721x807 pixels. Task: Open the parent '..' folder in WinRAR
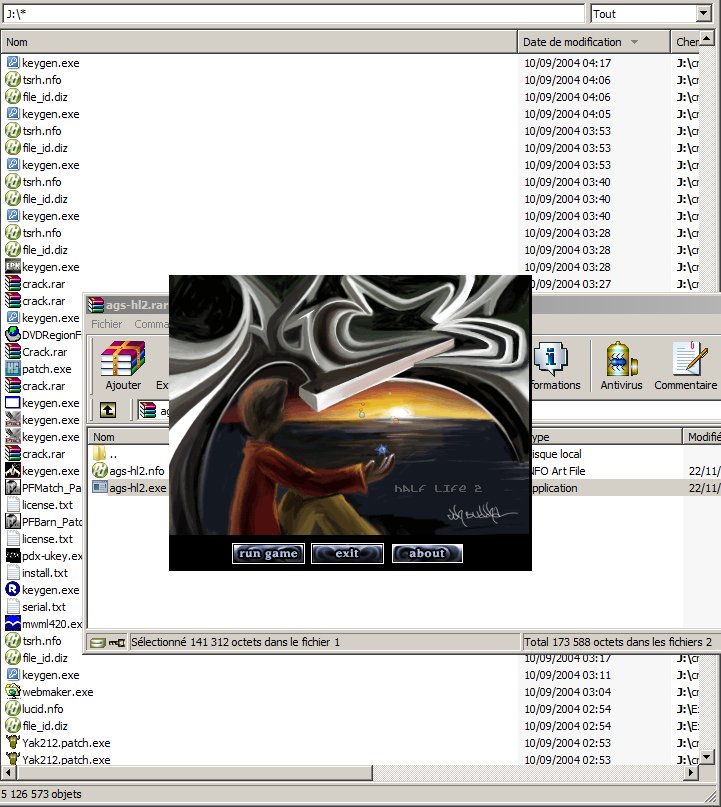point(105,454)
